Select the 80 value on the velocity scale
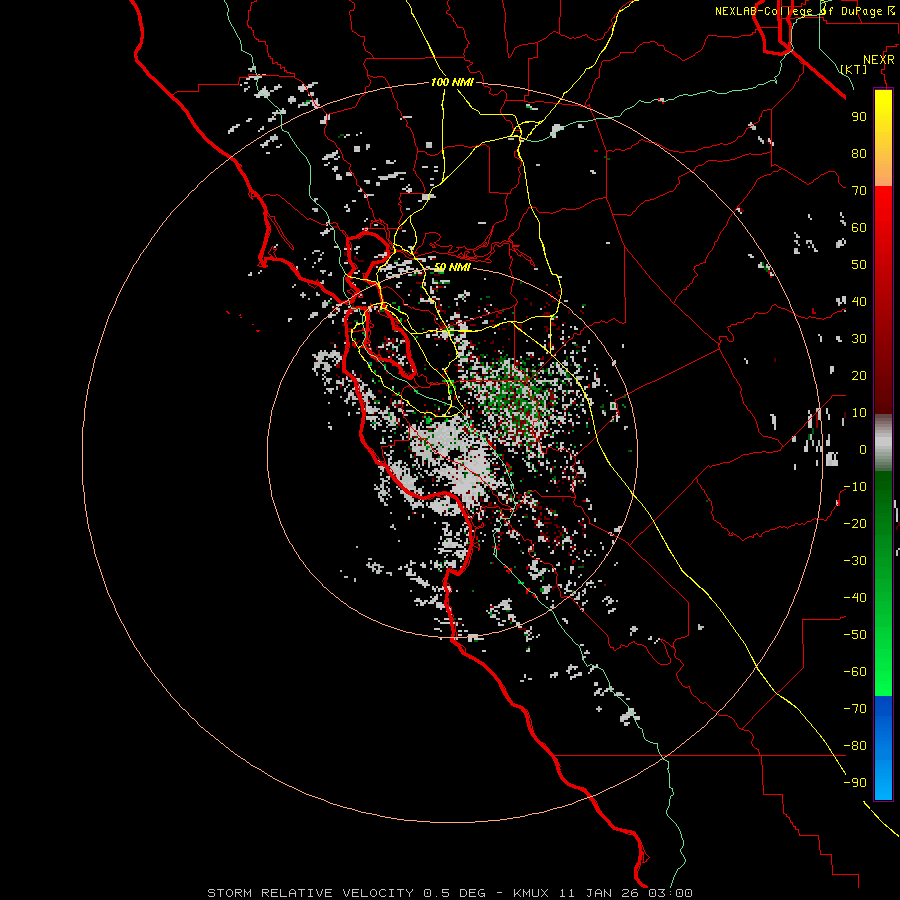 (x=859, y=153)
